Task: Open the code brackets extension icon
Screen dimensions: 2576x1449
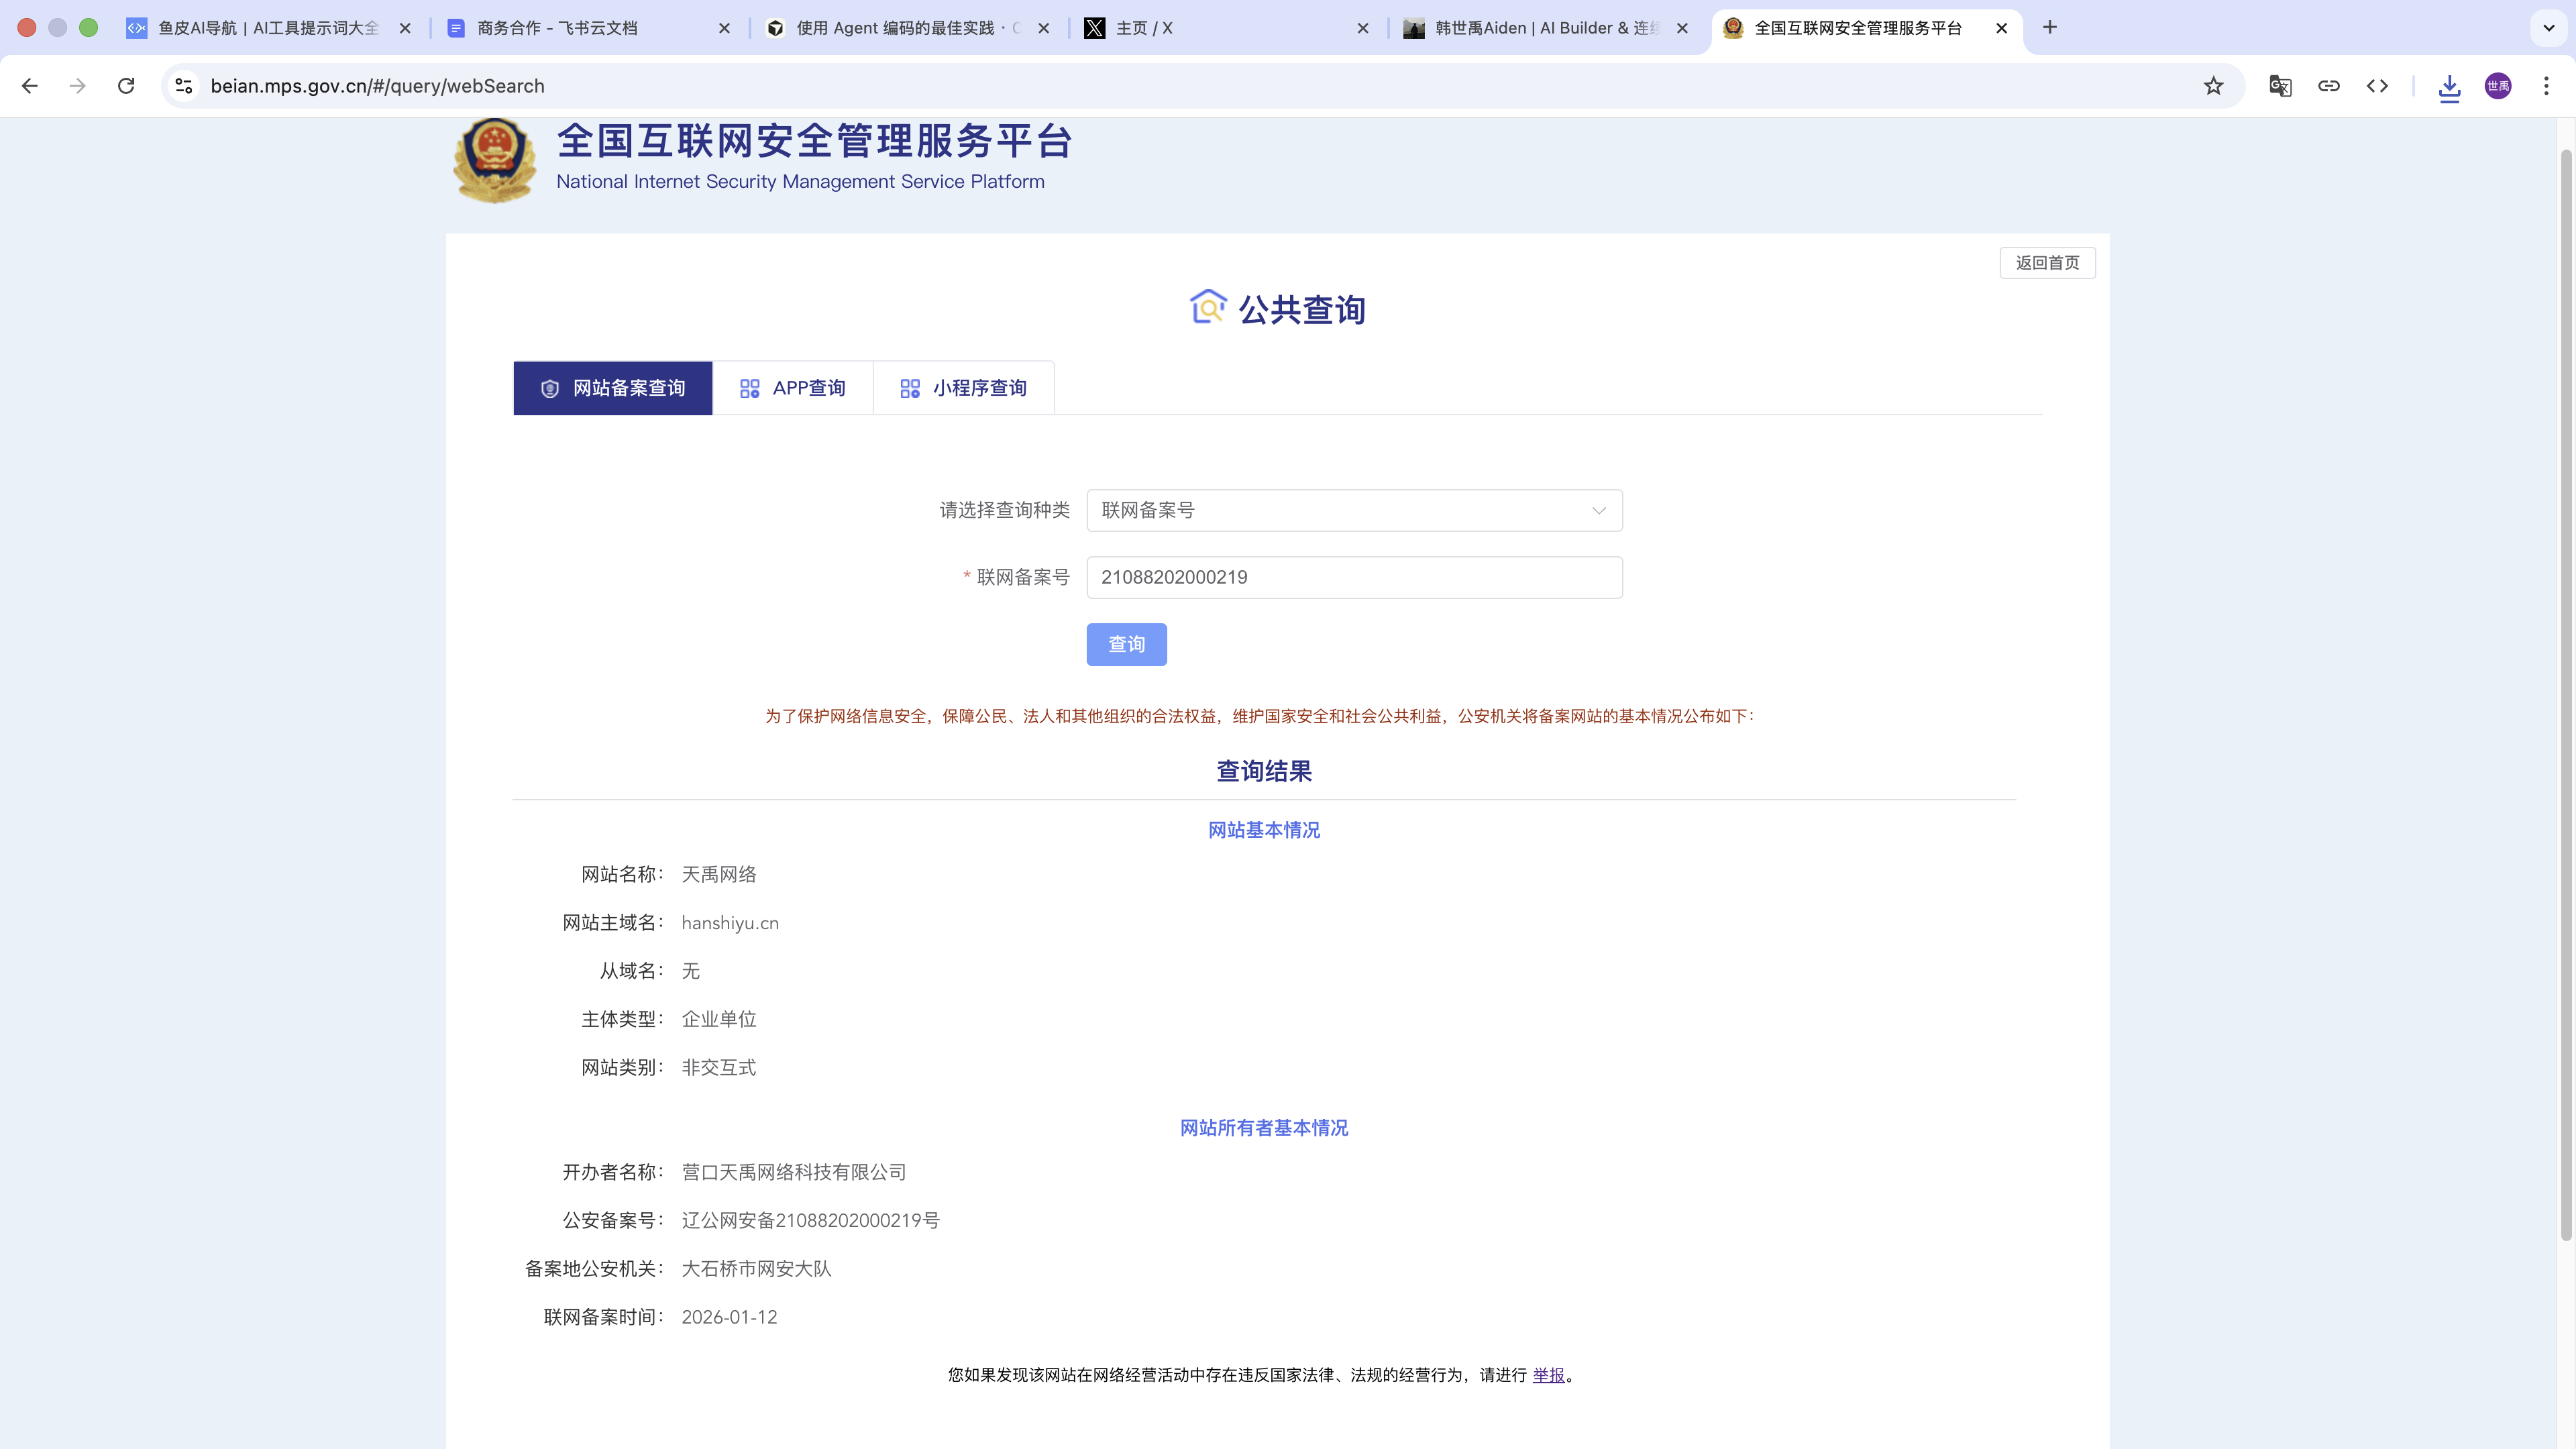Action: (x=2377, y=86)
